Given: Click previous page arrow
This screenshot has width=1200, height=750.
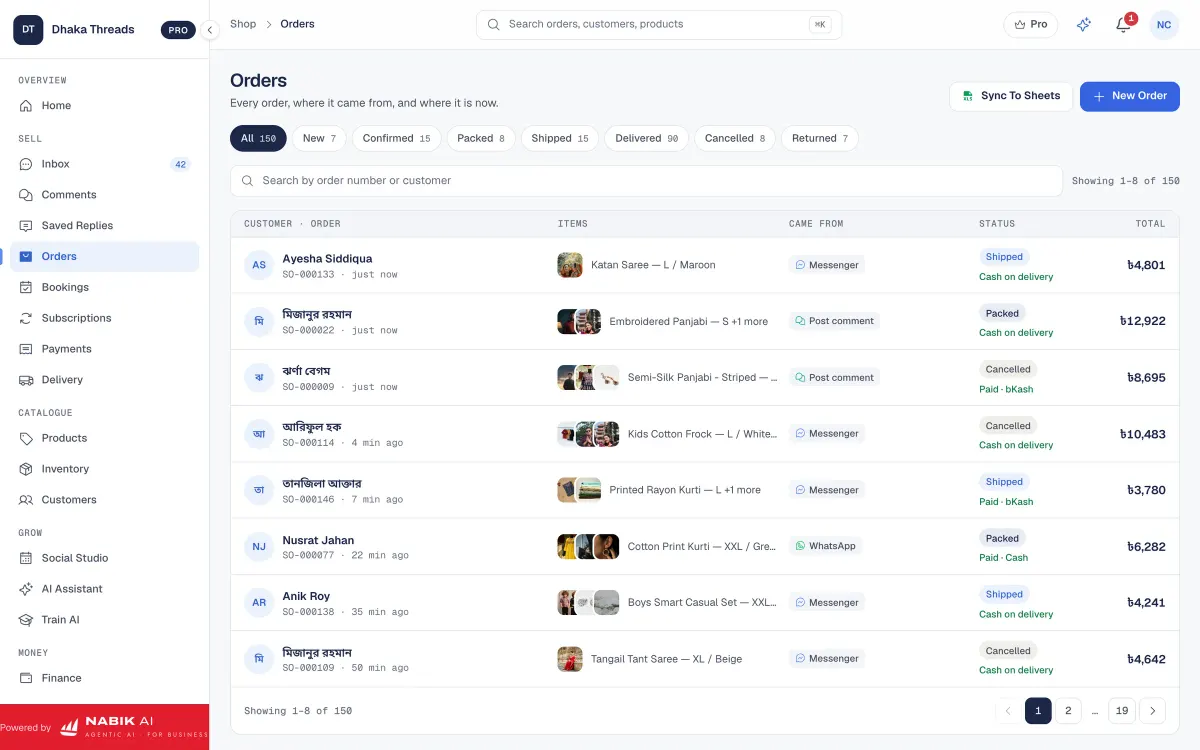Looking at the screenshot, I should click(x=1008, y=711).
